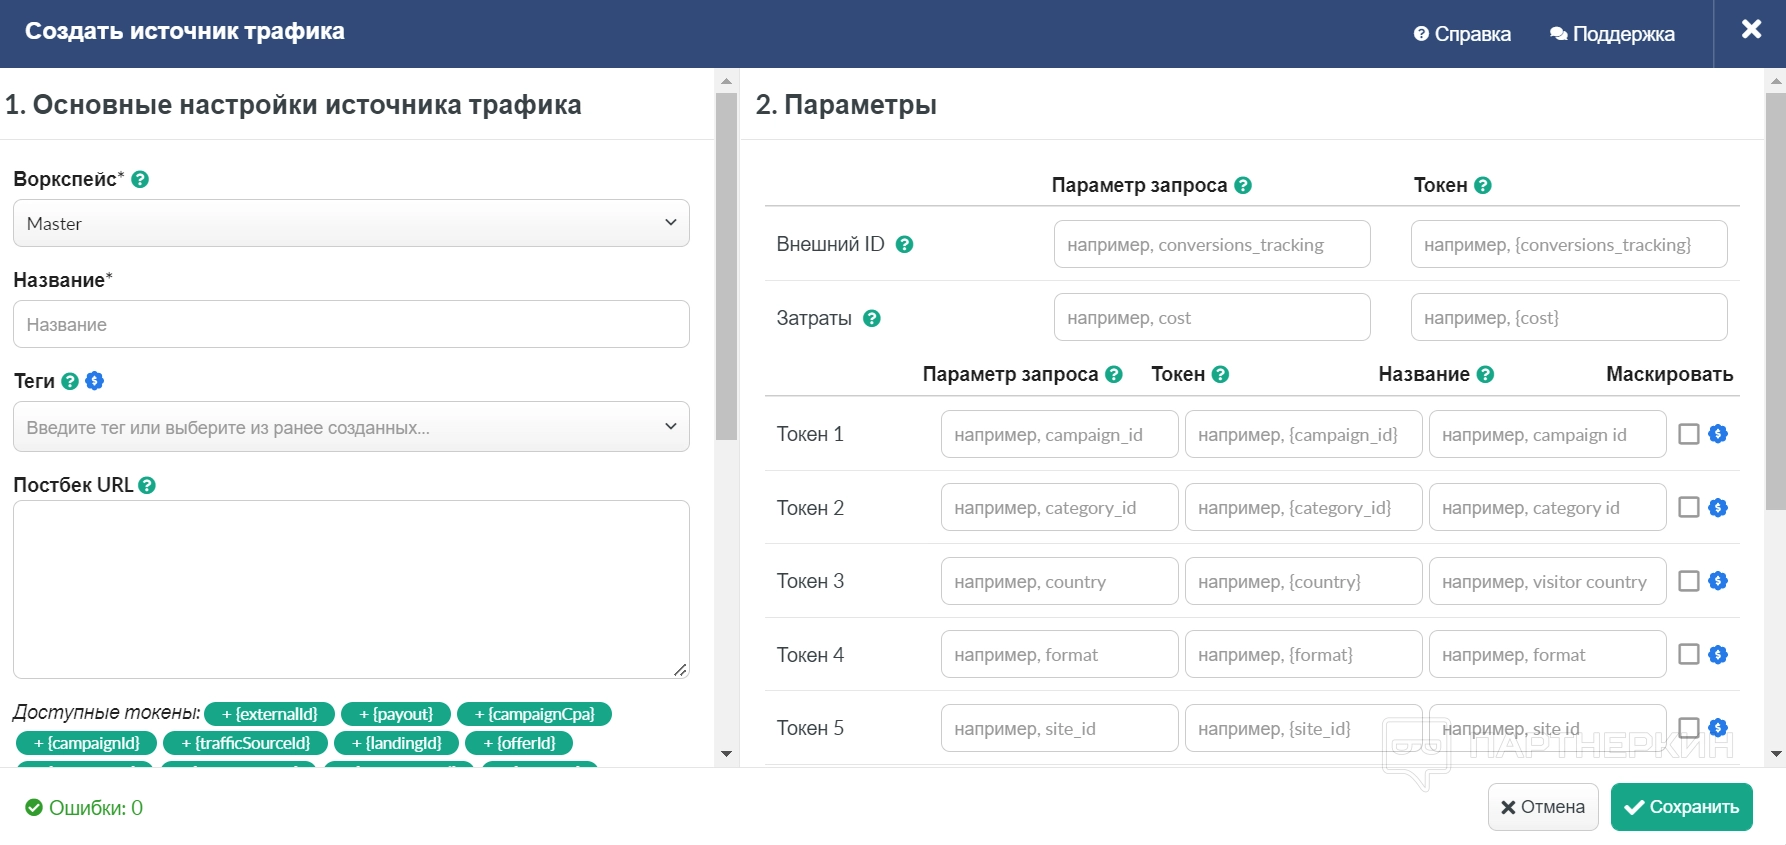
Task: Focus the Название text input field
Action: point(351,325)
